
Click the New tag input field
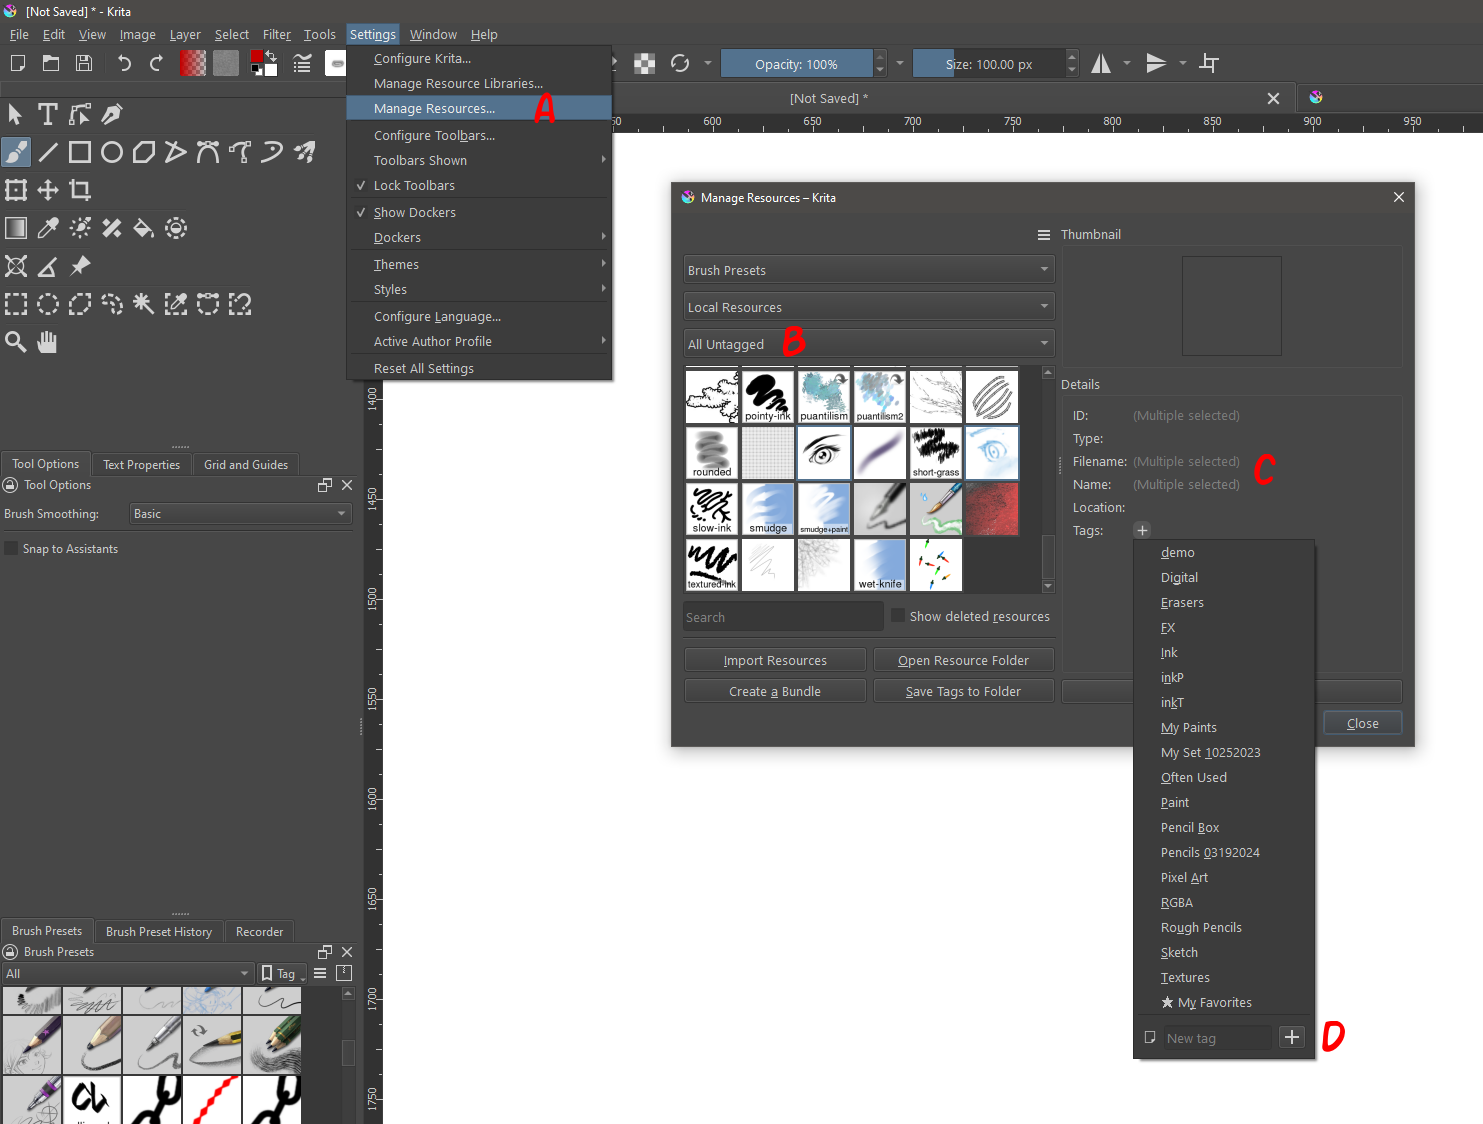point(1216,1038)
